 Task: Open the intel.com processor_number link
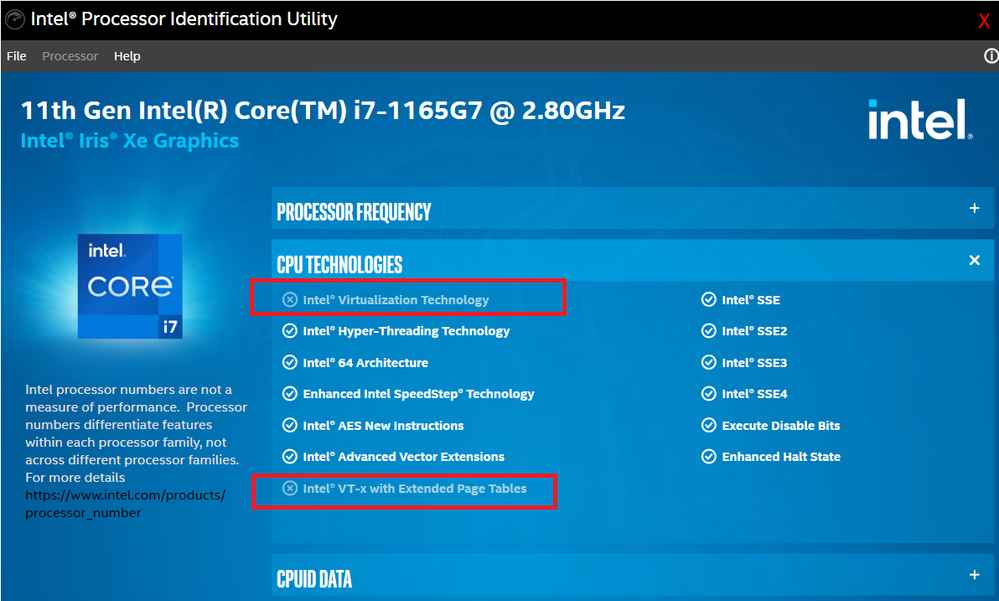tap(126, 503)
